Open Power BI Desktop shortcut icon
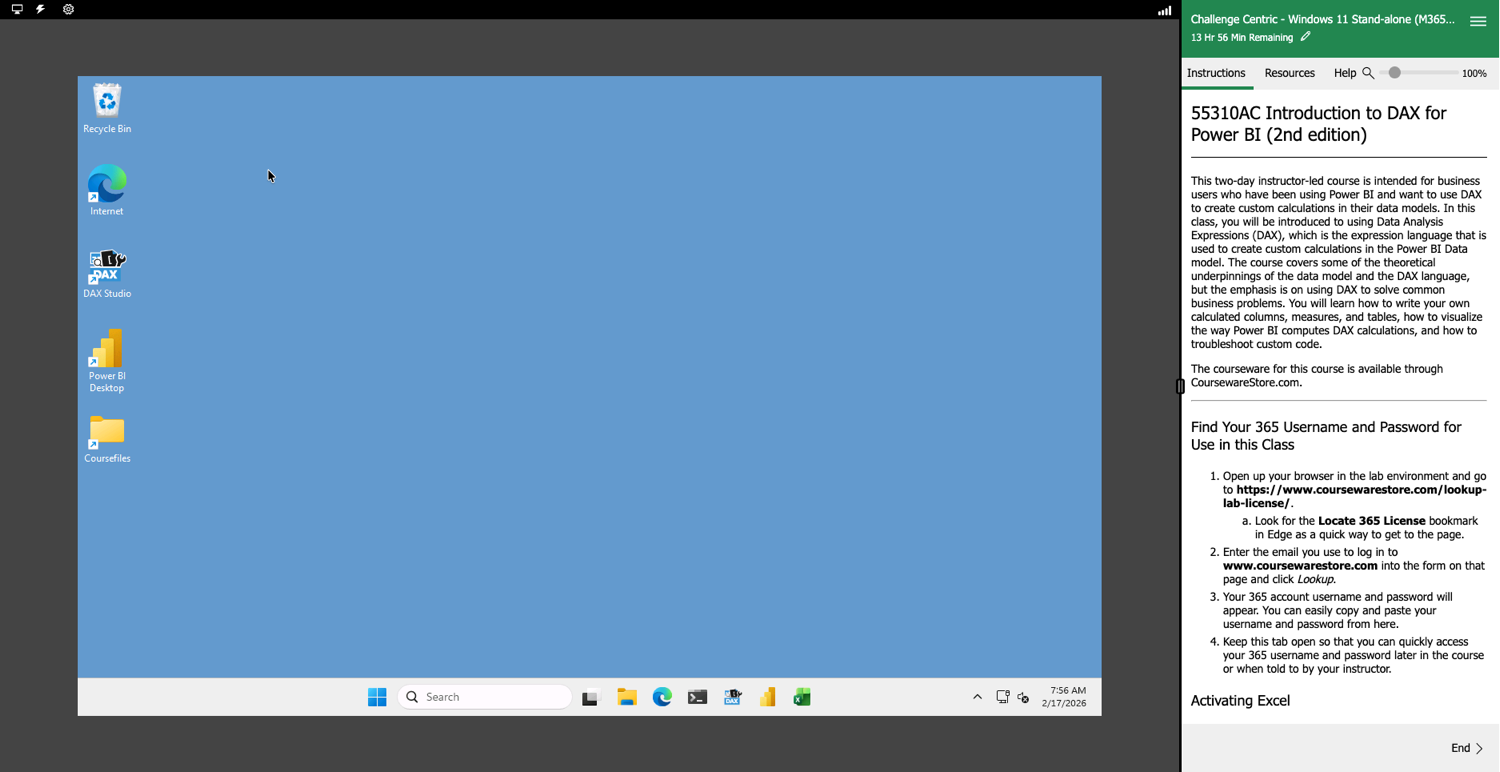Image resolution: width=1500 pixels, height=772 pixels. [x=107, y=351]
